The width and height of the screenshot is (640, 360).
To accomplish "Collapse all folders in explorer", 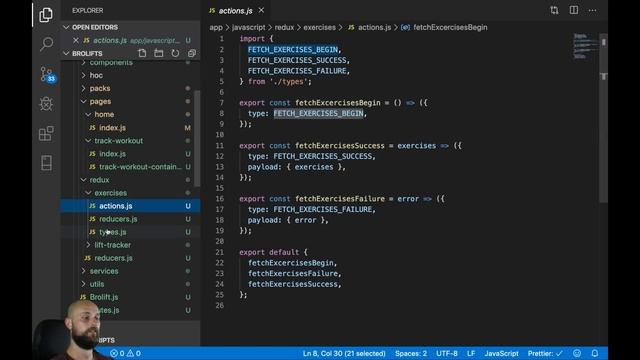I will 192,53.
